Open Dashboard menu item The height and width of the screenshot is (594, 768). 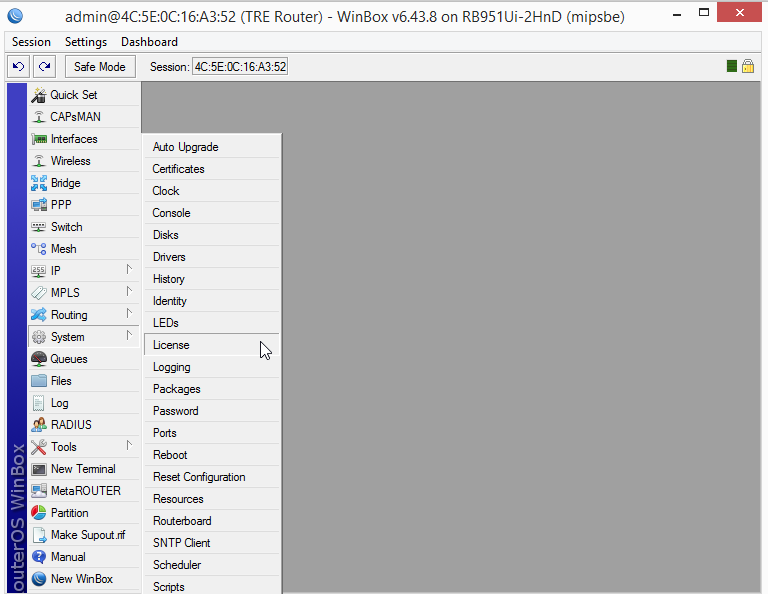pyautogui.click(x=149, y=42)
